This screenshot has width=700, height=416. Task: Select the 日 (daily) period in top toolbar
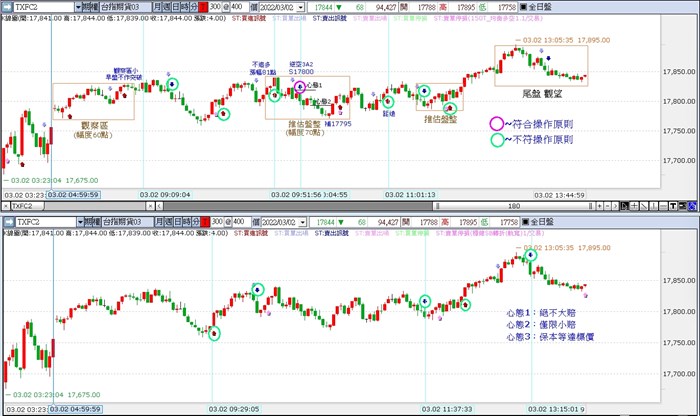(176, 7)
